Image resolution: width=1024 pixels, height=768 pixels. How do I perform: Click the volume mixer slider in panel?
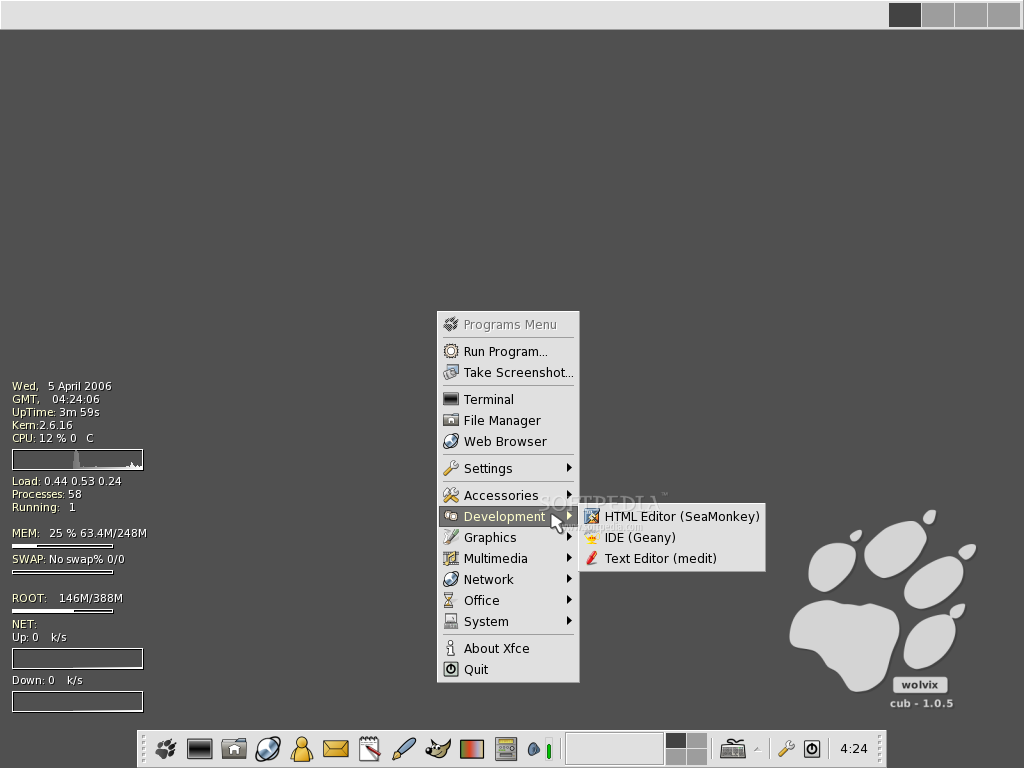tap(548, 748)
